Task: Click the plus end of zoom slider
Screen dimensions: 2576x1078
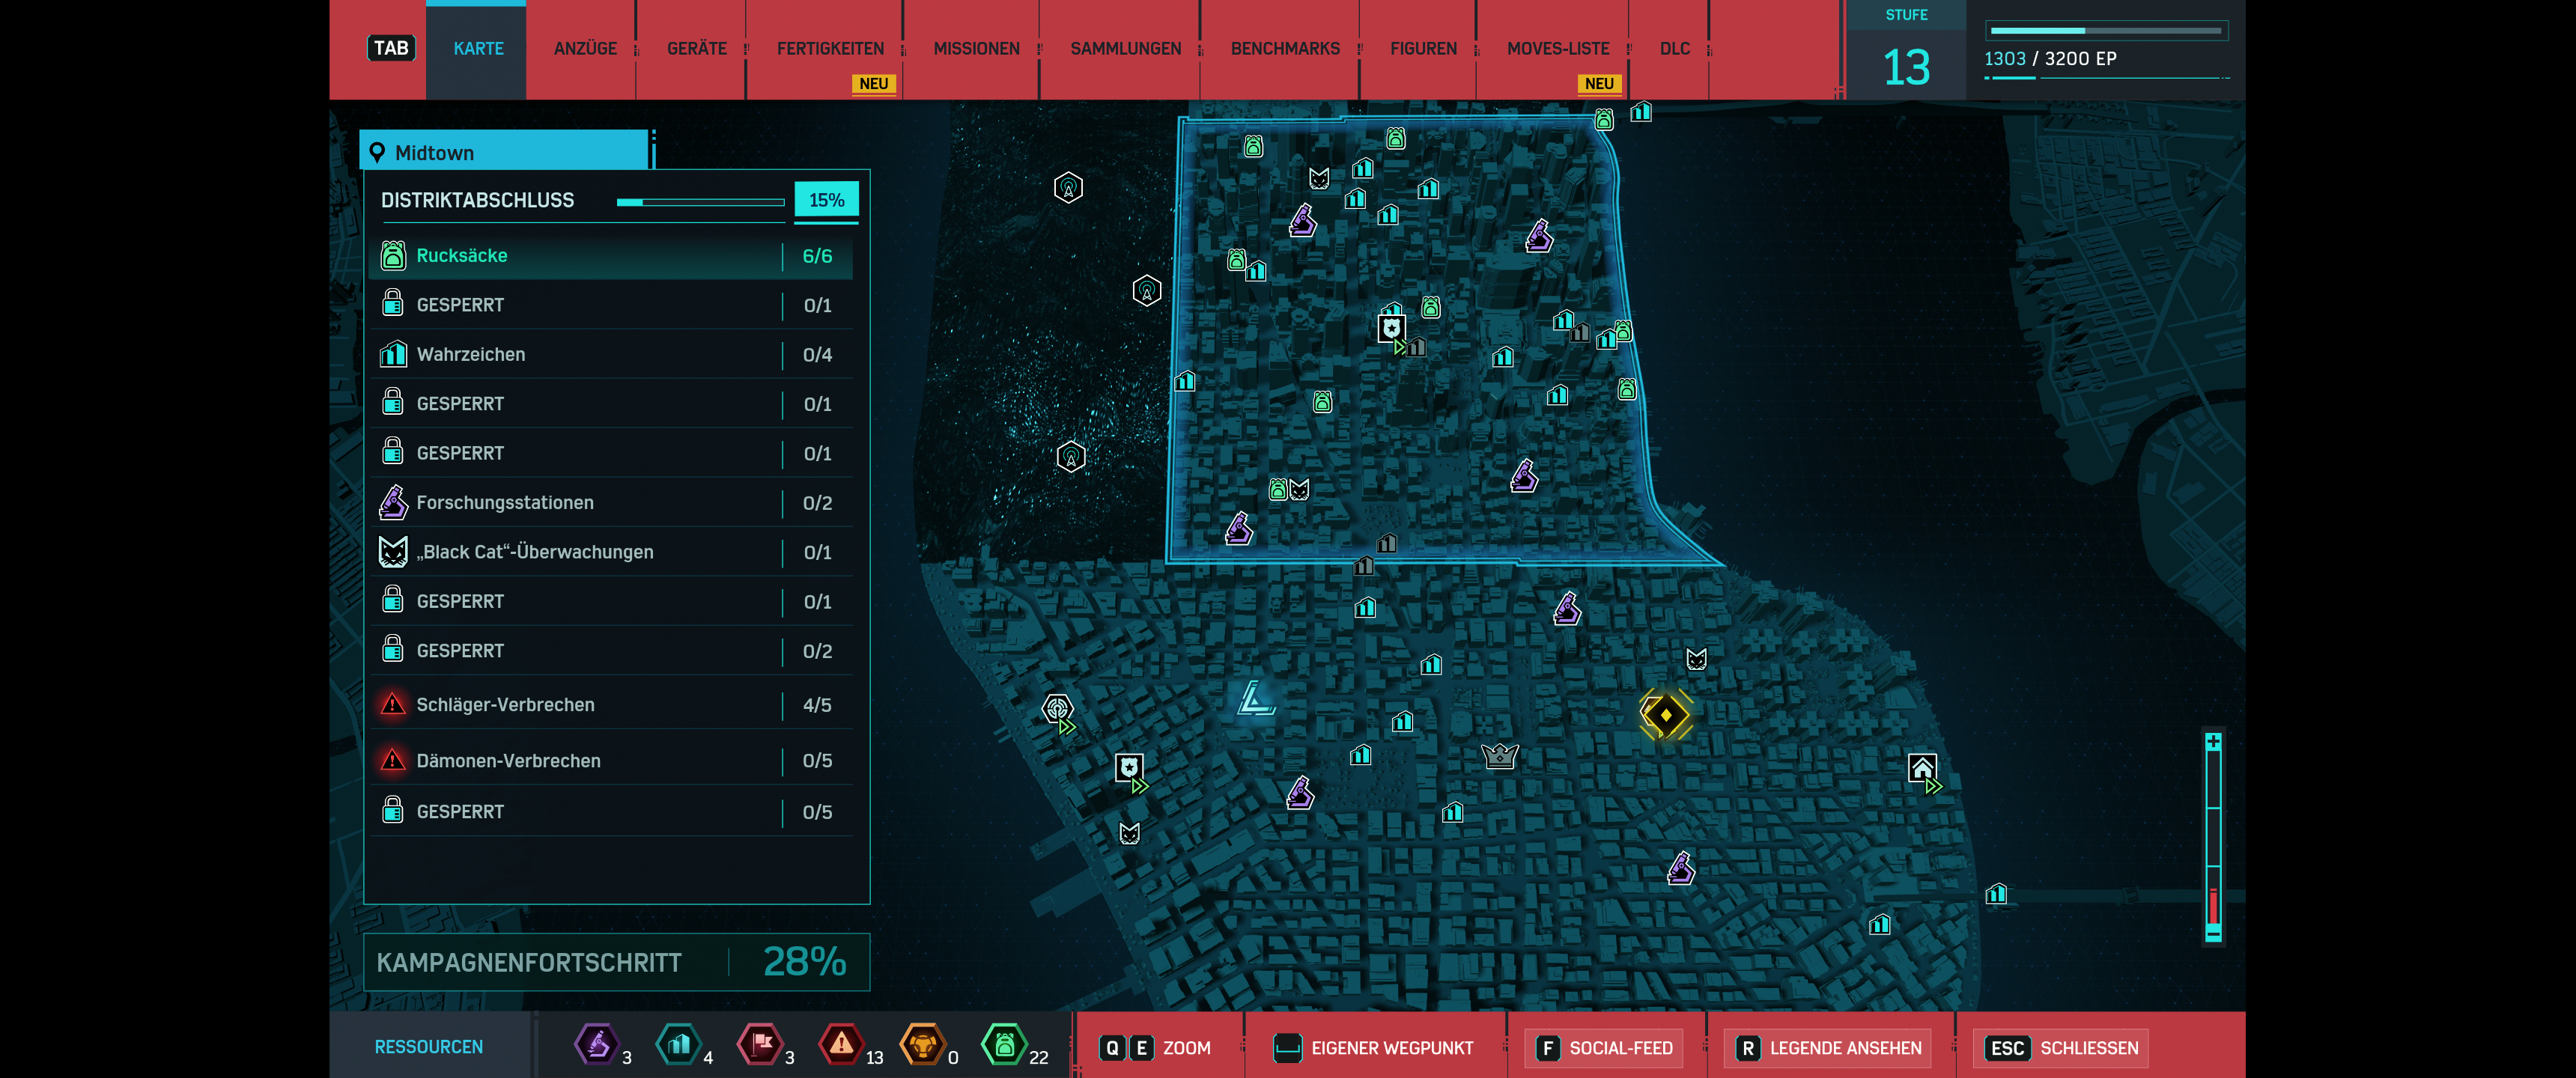Action: (x=2213, y=742)
